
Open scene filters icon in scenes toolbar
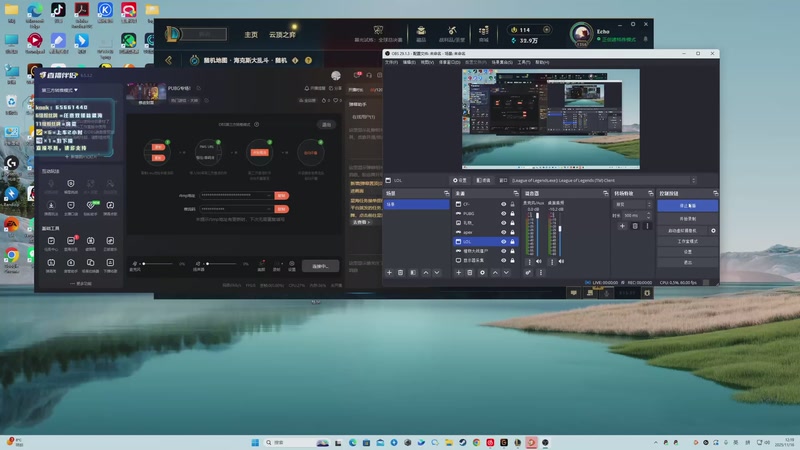coord(413,272)
